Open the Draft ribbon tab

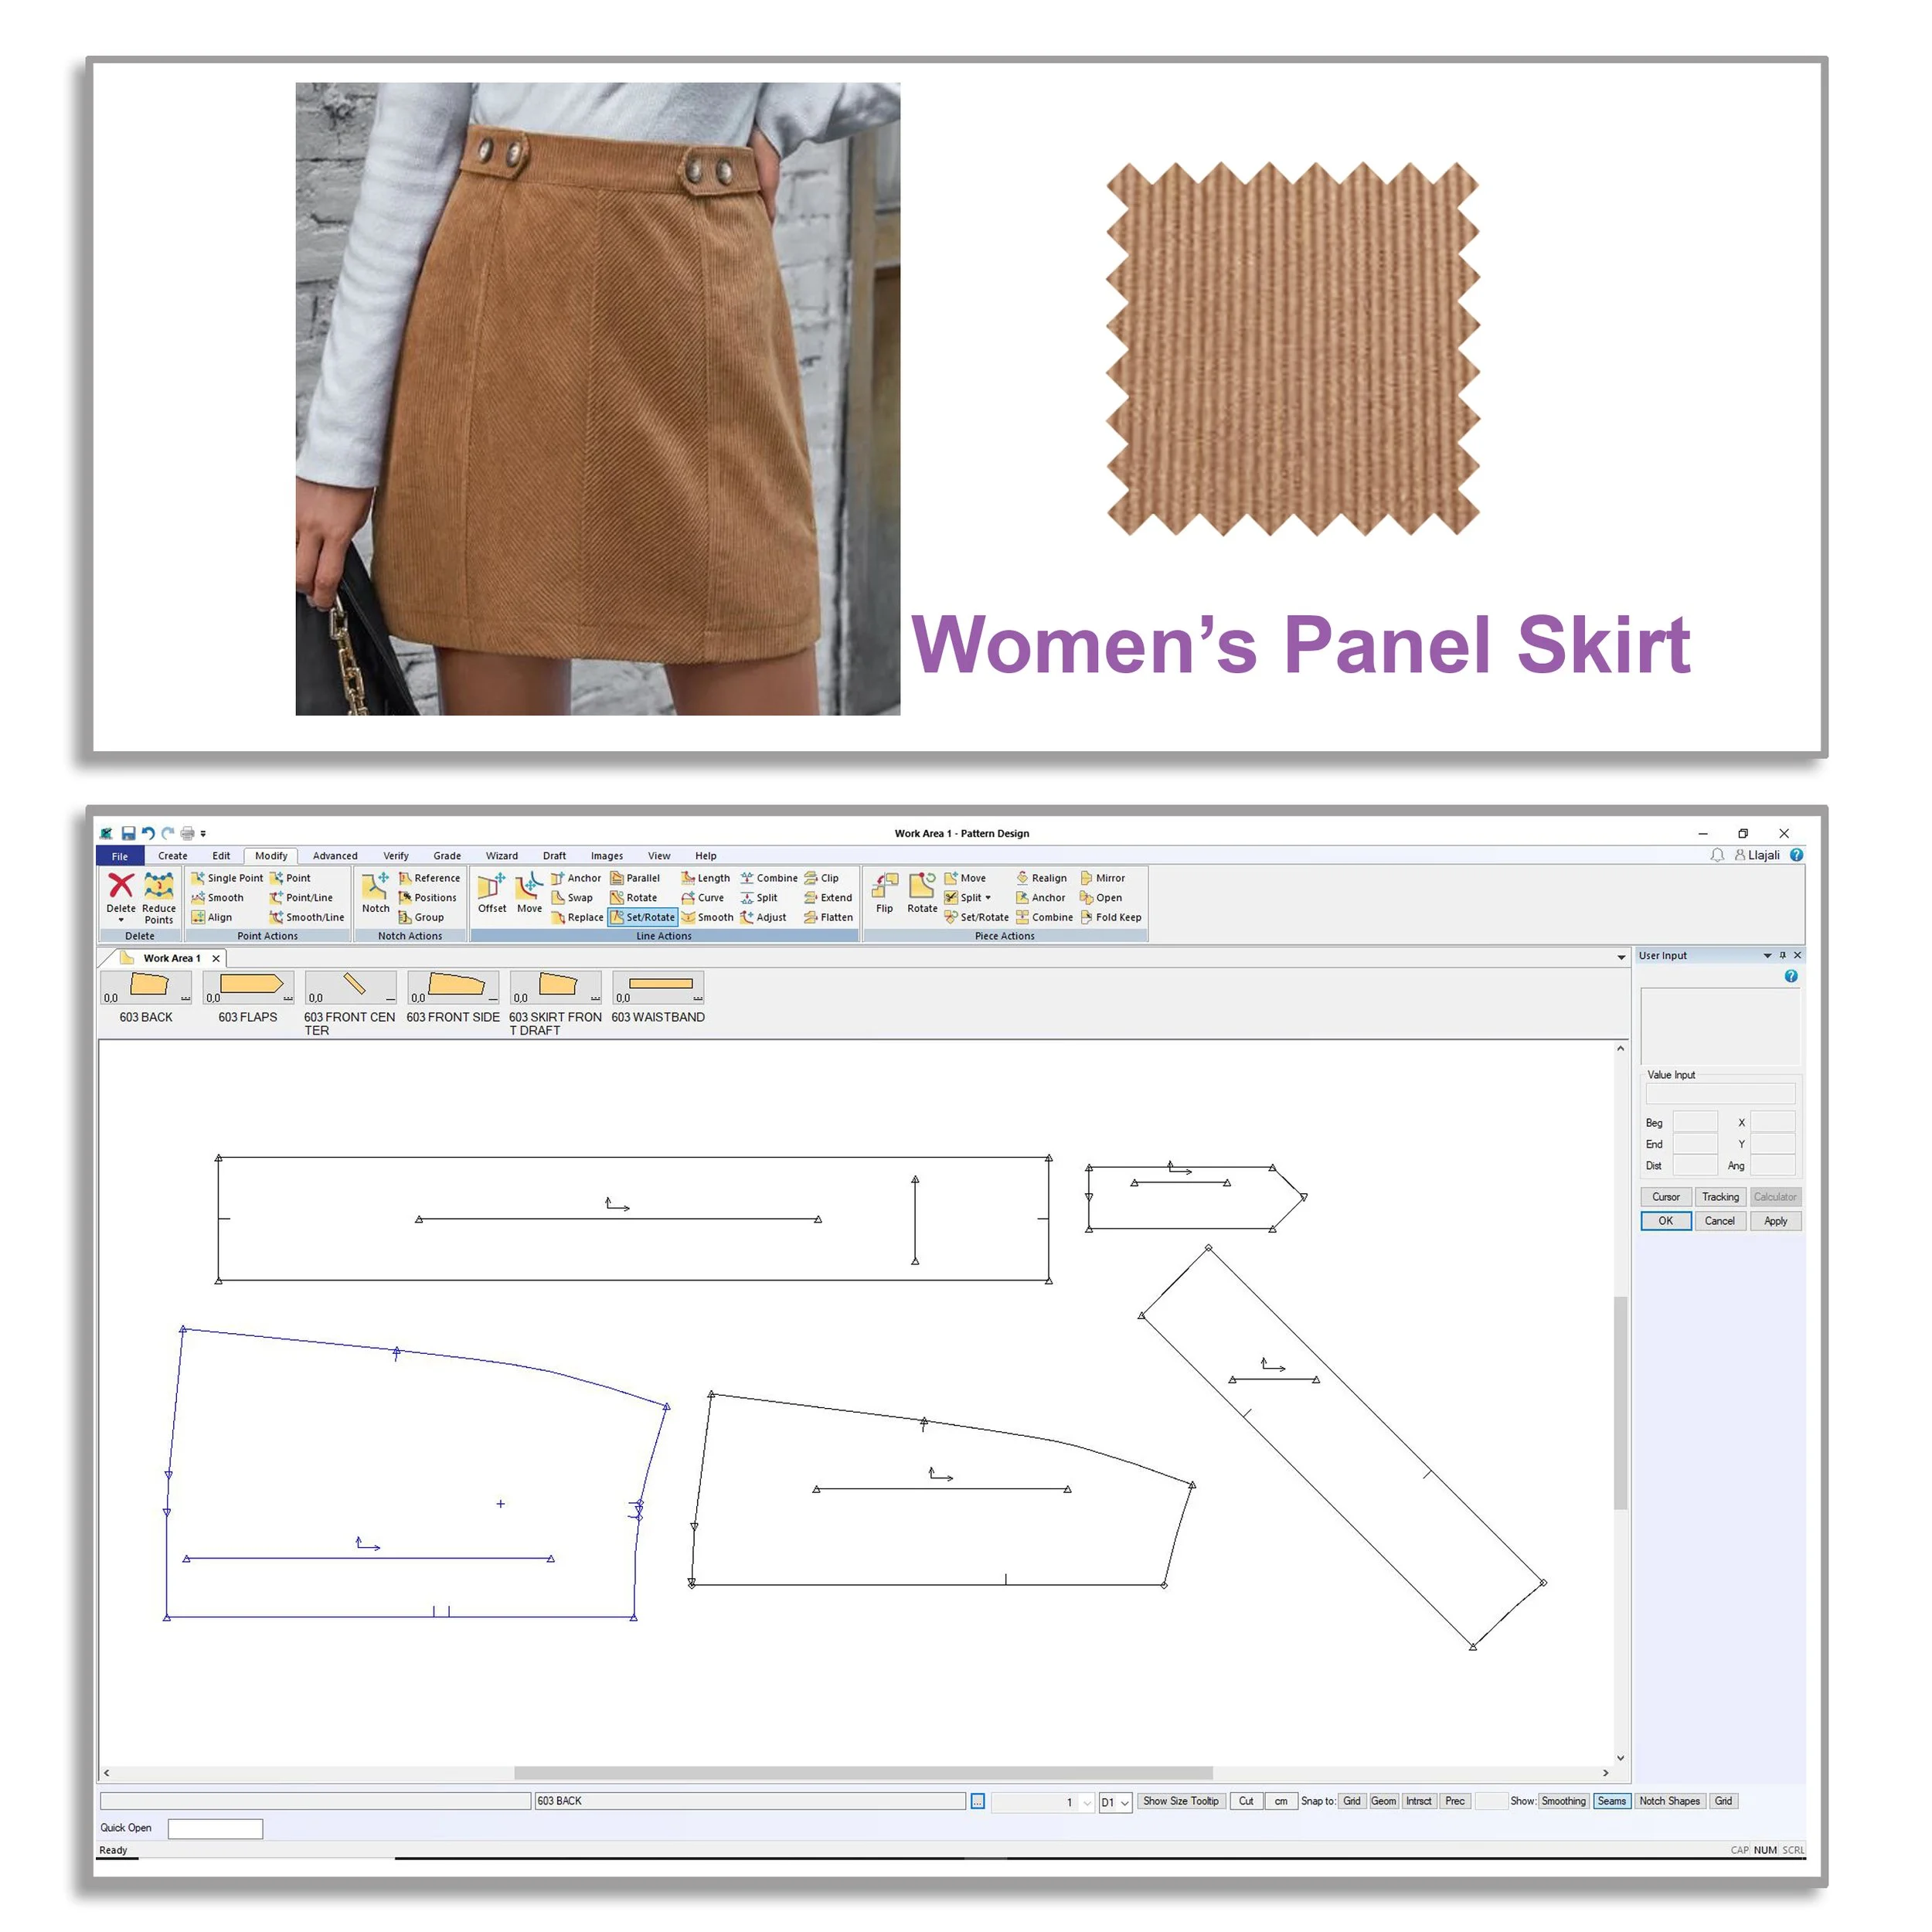point(554,856)
